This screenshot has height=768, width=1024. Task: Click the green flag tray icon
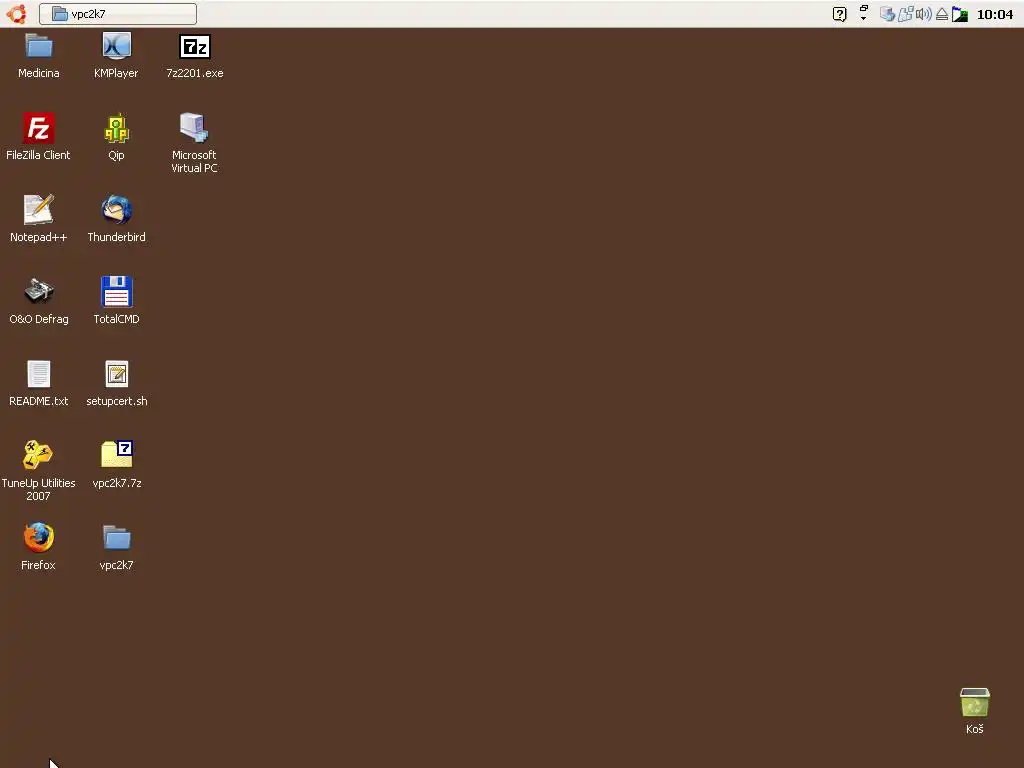[x=960, y=14]
